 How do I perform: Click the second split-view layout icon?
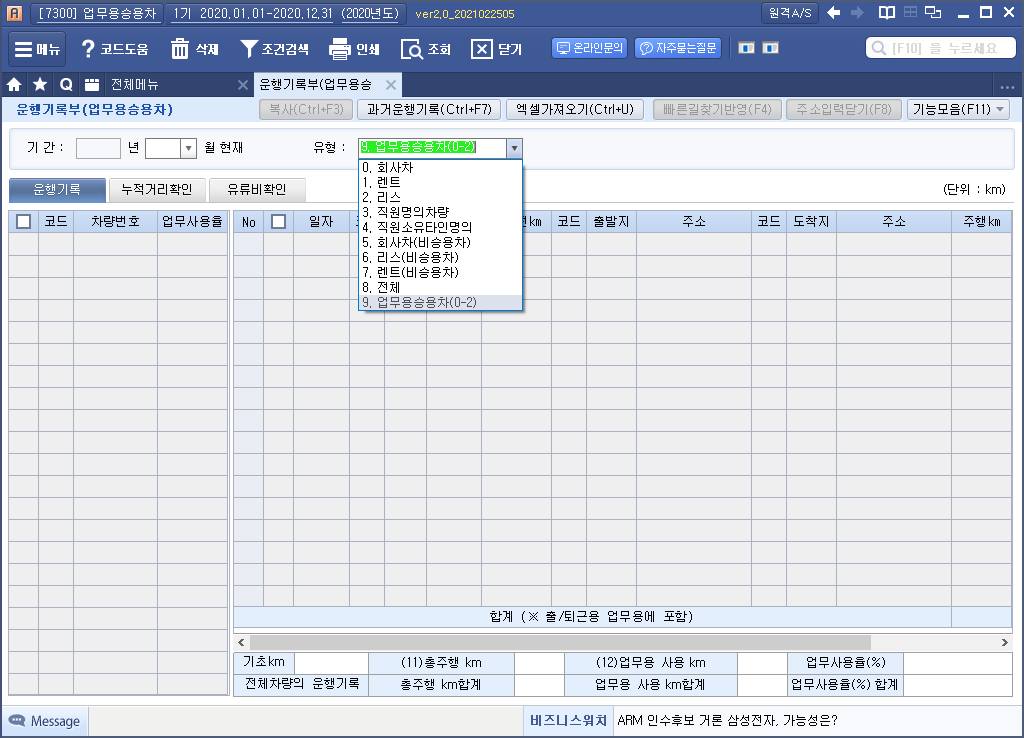771,48
